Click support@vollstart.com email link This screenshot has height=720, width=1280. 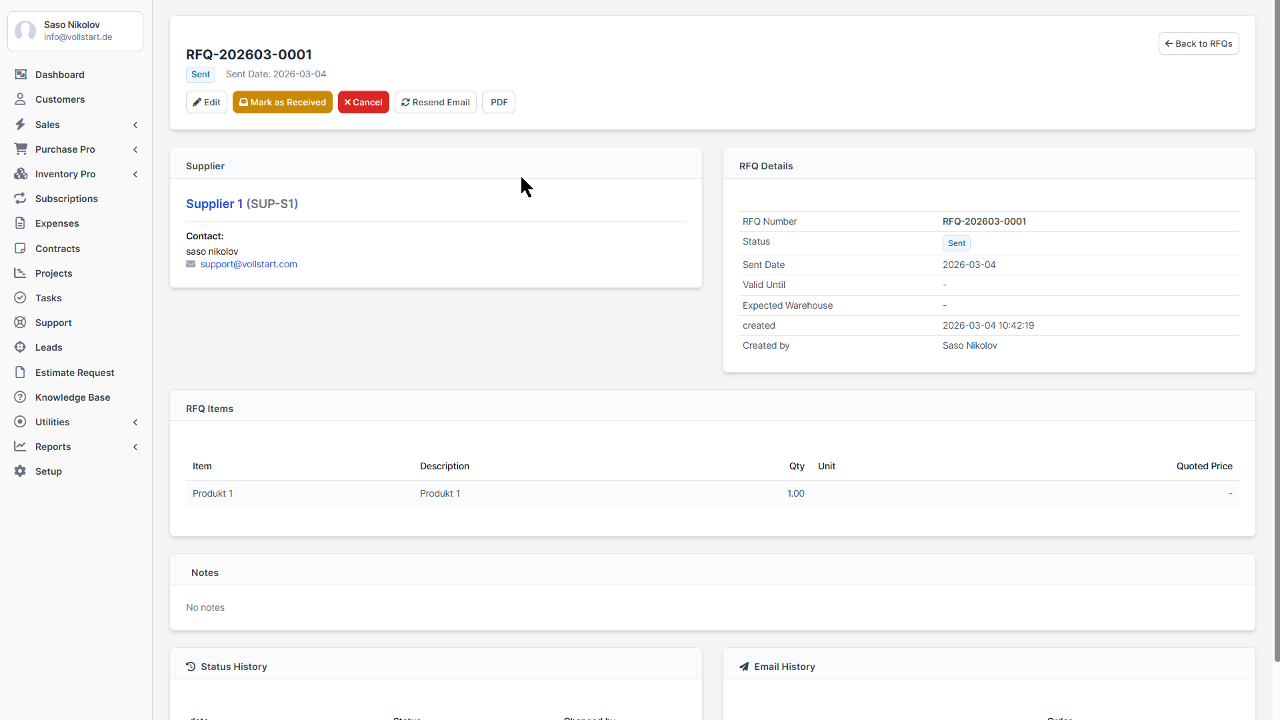click(x=249, y=264)
